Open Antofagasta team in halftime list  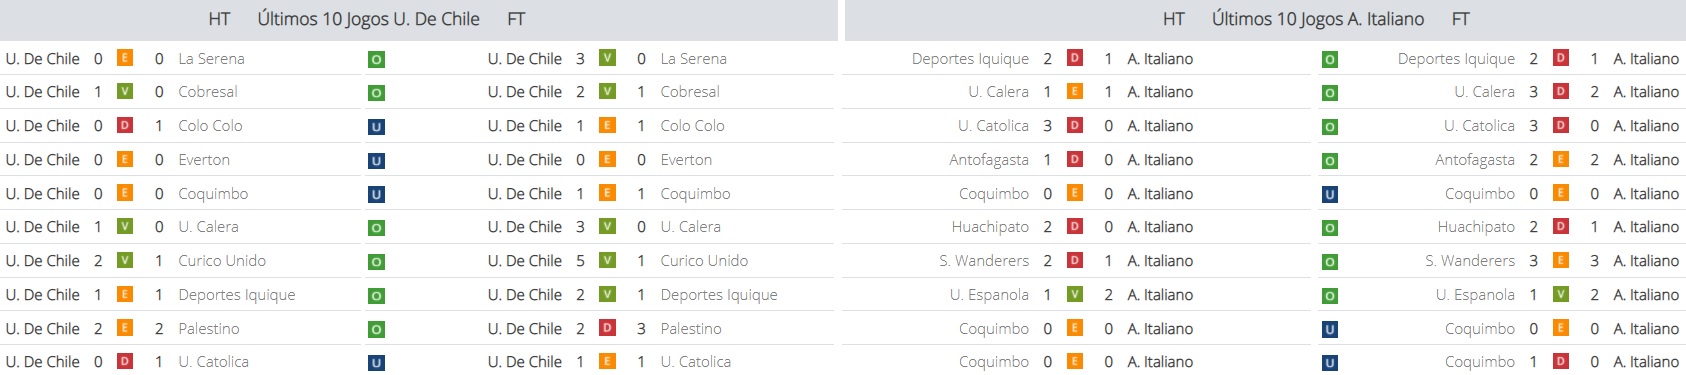(988, 159)
